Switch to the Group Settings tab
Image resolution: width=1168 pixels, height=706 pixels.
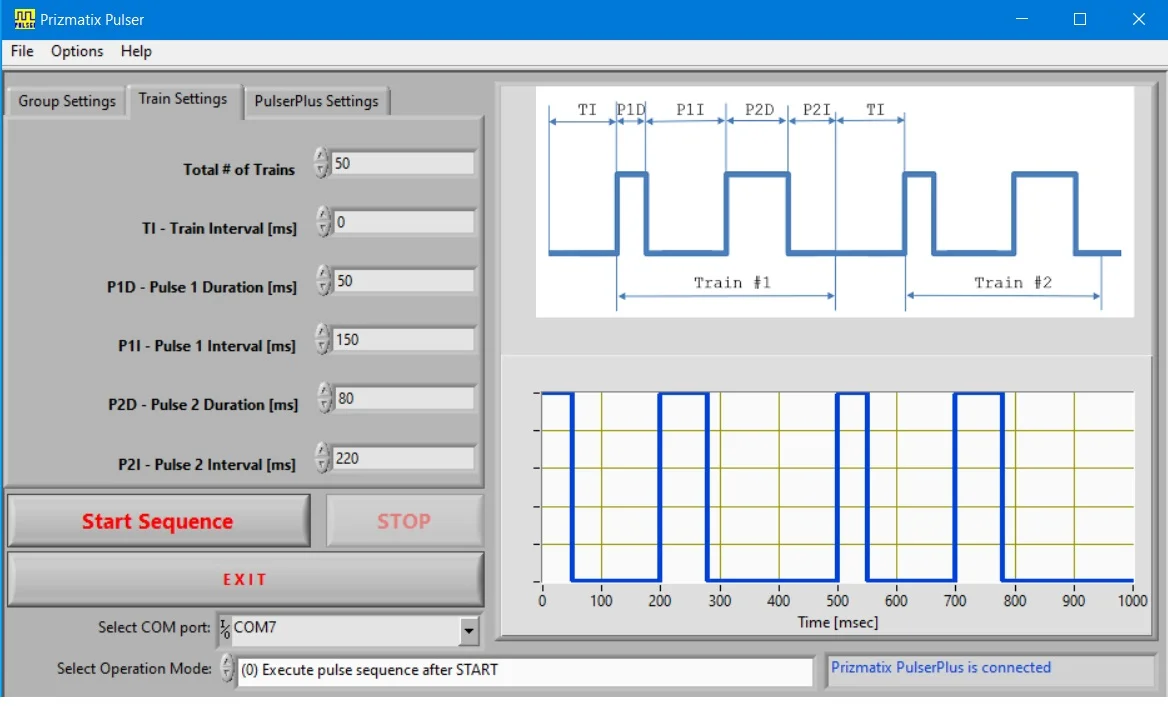coord(65,101)
